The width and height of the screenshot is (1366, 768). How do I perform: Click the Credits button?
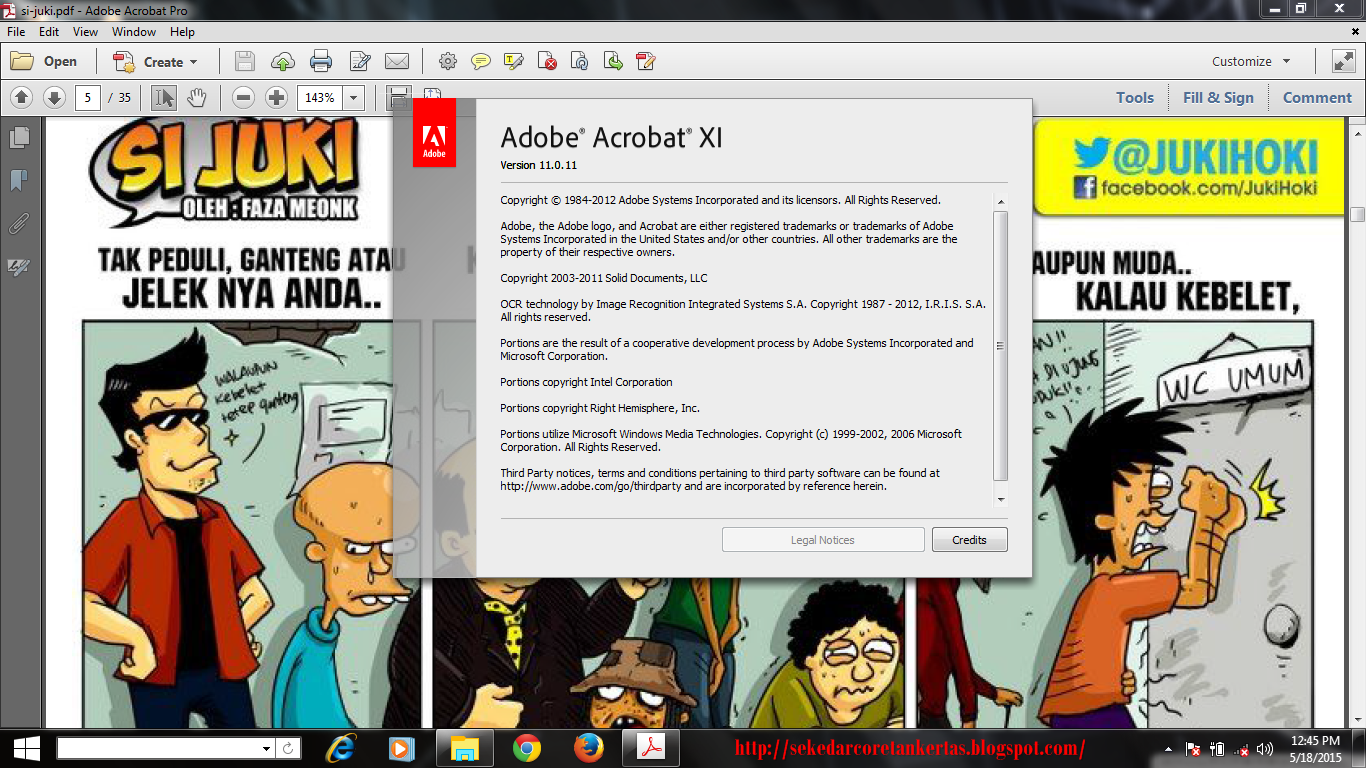point(969,540)
